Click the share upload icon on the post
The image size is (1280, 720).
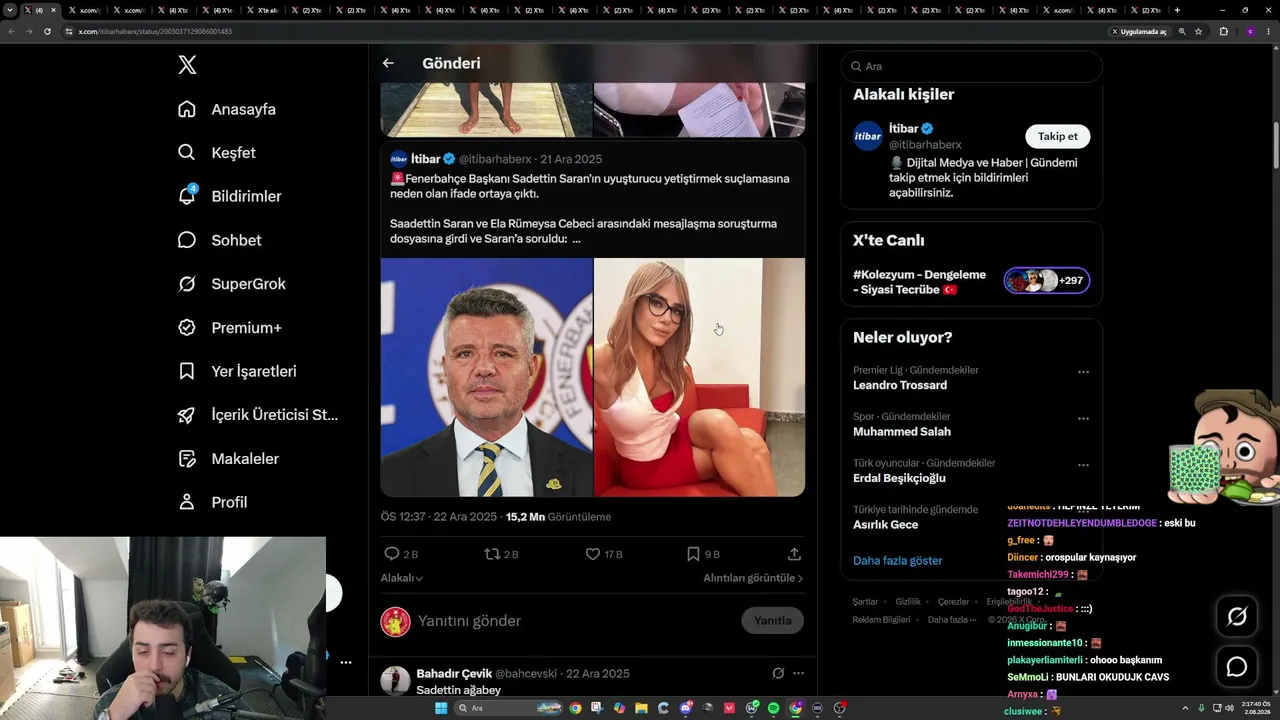click(x=794, y=554)
